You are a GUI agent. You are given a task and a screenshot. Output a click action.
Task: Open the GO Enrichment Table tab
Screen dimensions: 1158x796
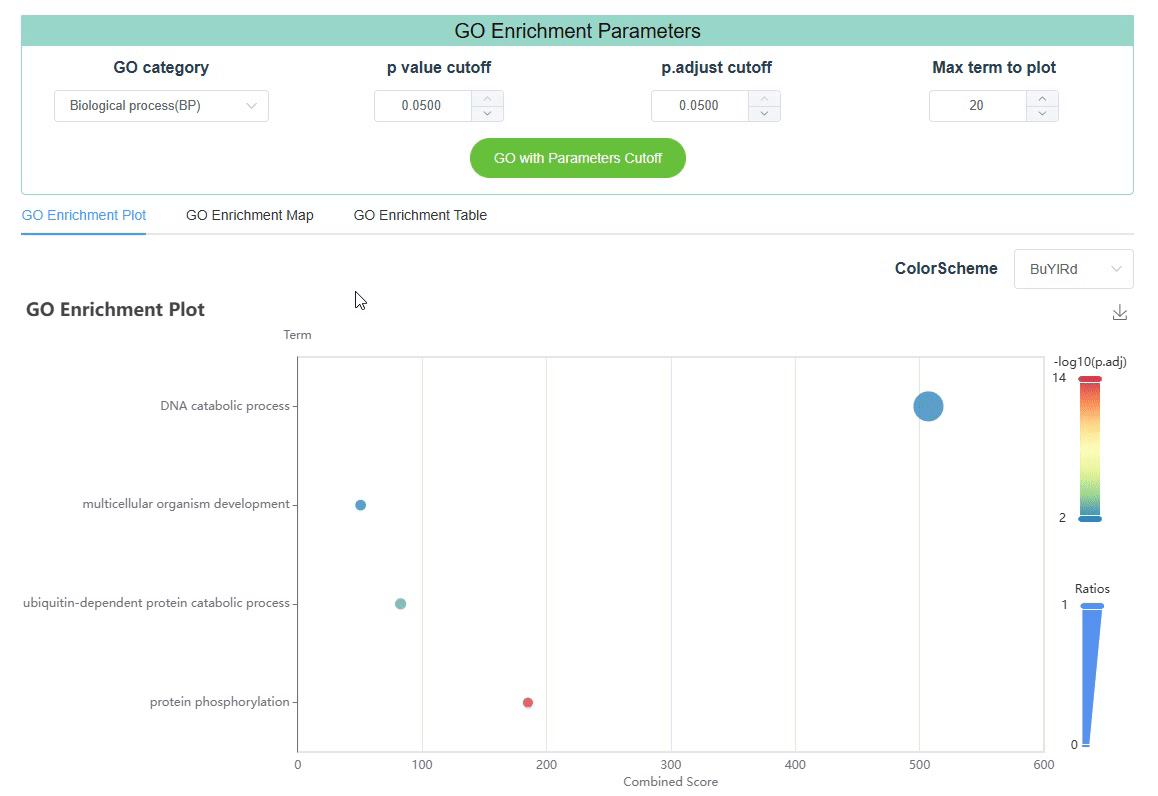pyautogui.click(x=420, y=215)
